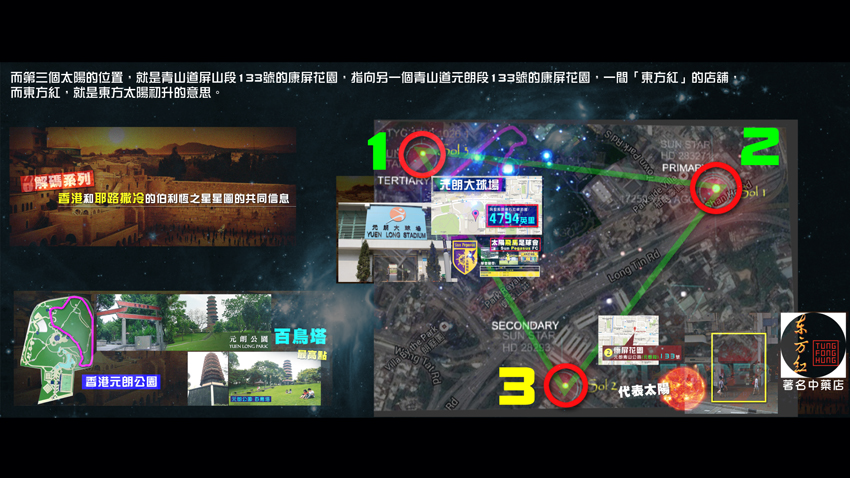
Task: Click the Tung Fong Hung round logo
Action: pyautogui.click(x=813, y=345)
